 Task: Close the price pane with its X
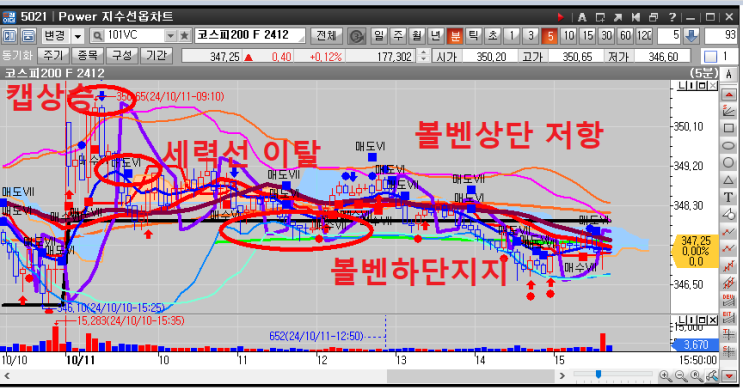(x=713, y=86)
